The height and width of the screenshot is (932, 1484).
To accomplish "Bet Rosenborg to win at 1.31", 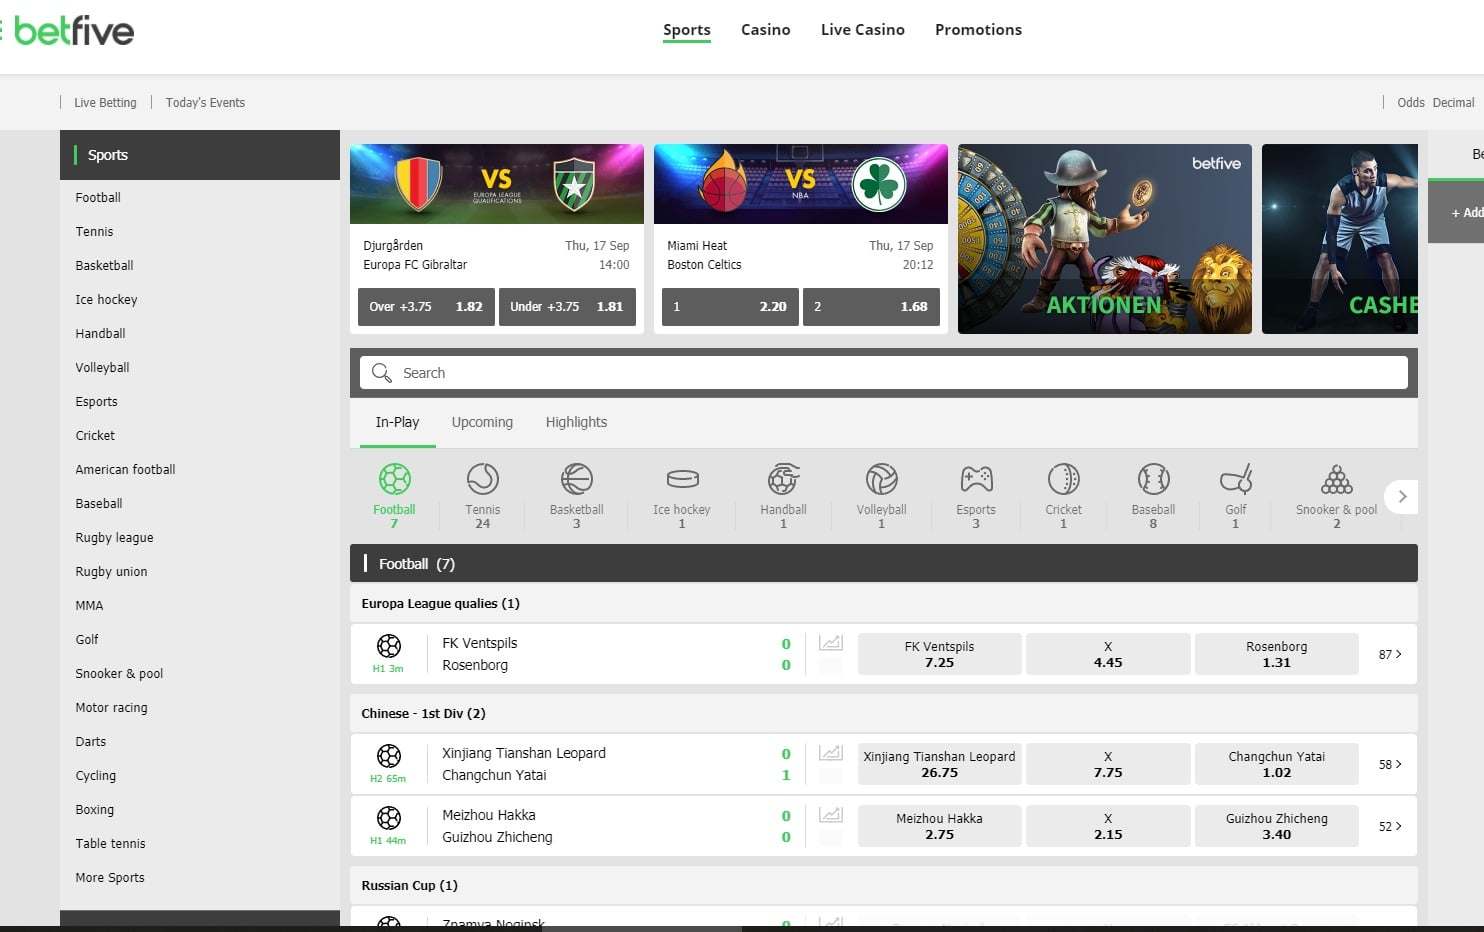I will tap(1276, 654).
